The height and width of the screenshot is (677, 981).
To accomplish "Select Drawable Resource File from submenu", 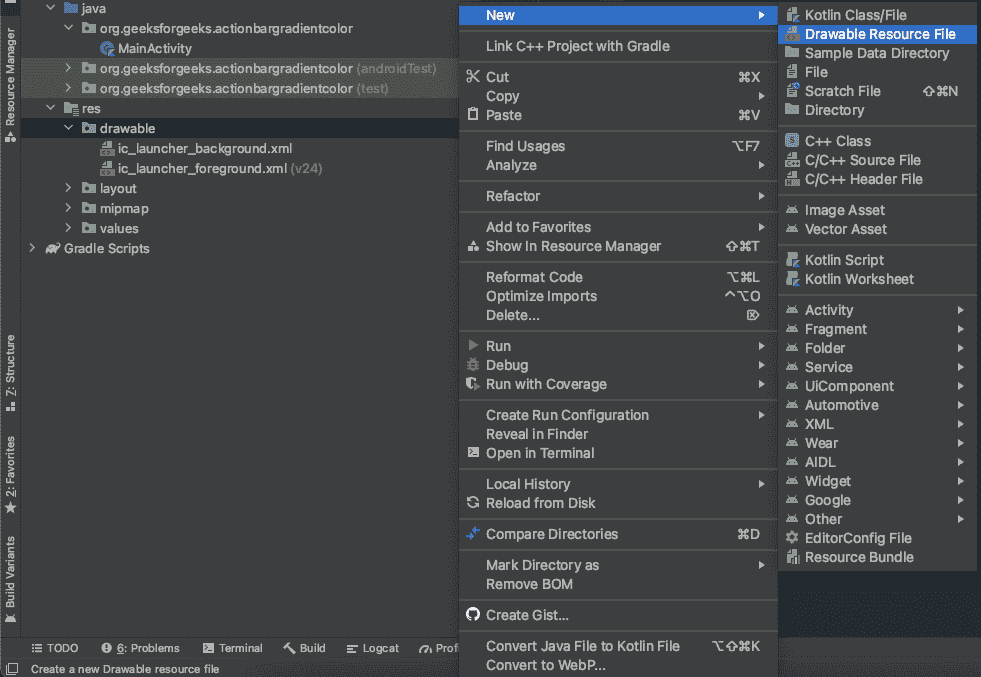I will click(879, 34).
